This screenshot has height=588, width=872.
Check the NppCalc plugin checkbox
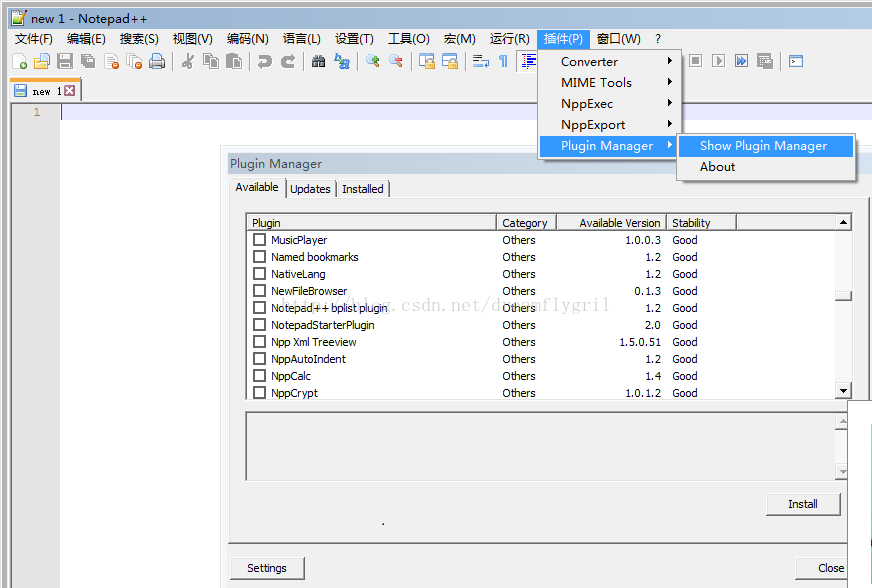(259, 375)
